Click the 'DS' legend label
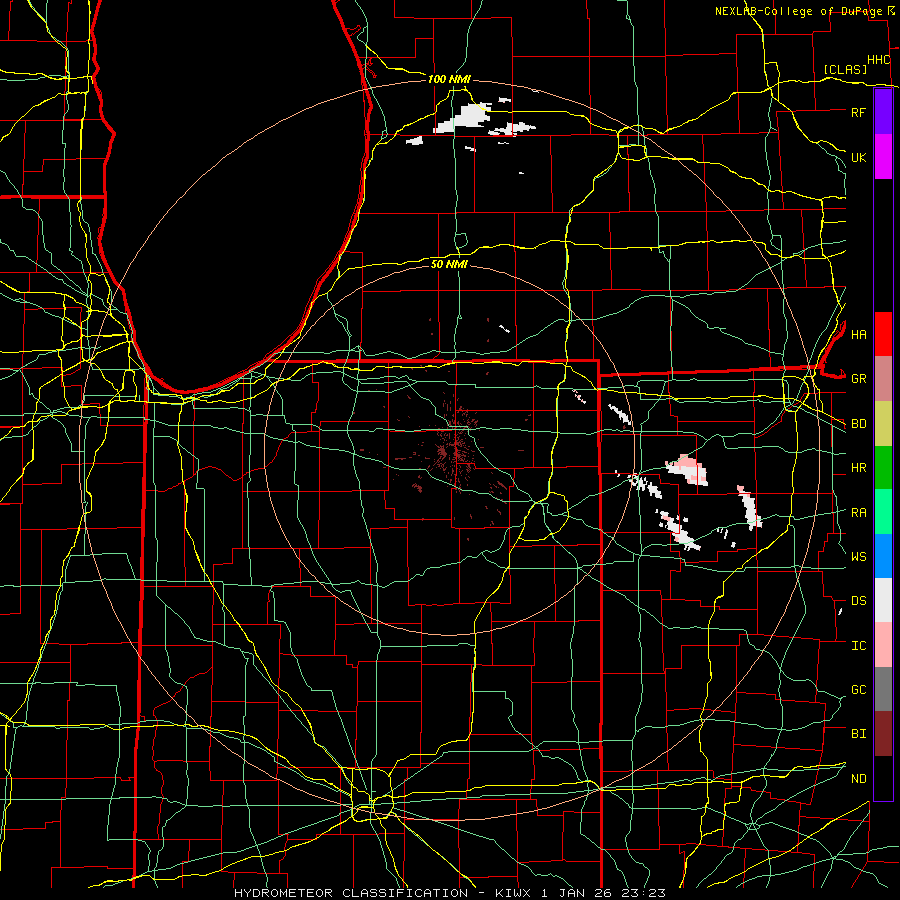 858,601
